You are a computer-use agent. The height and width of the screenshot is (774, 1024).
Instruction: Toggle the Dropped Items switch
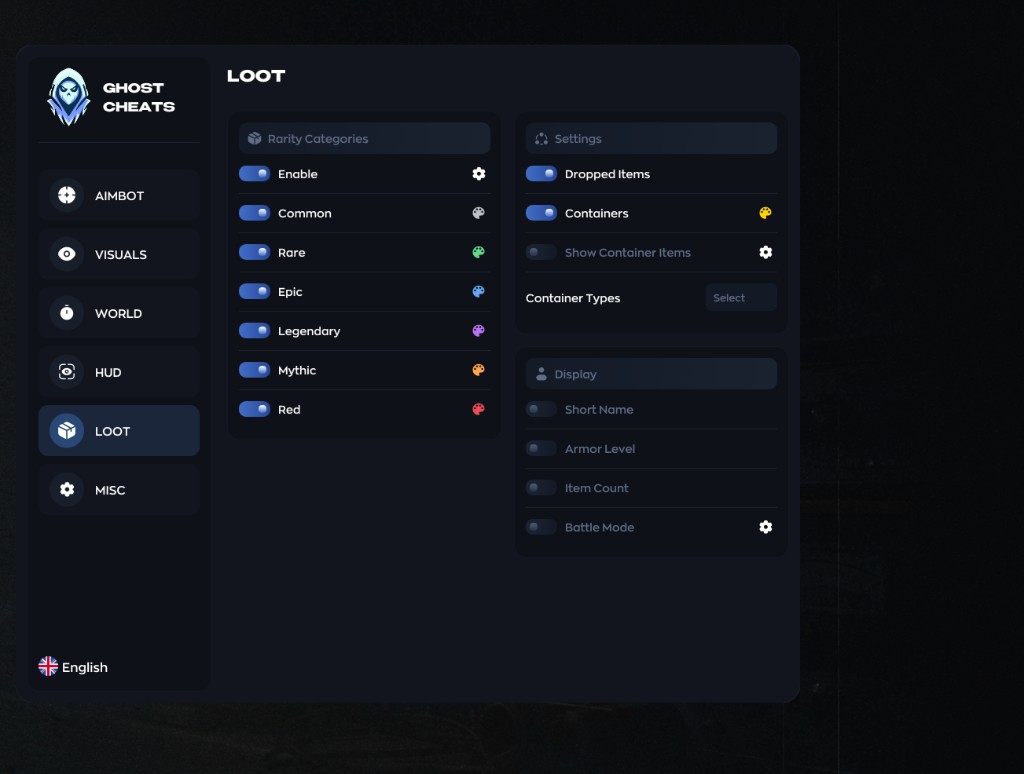click(541, 174)
